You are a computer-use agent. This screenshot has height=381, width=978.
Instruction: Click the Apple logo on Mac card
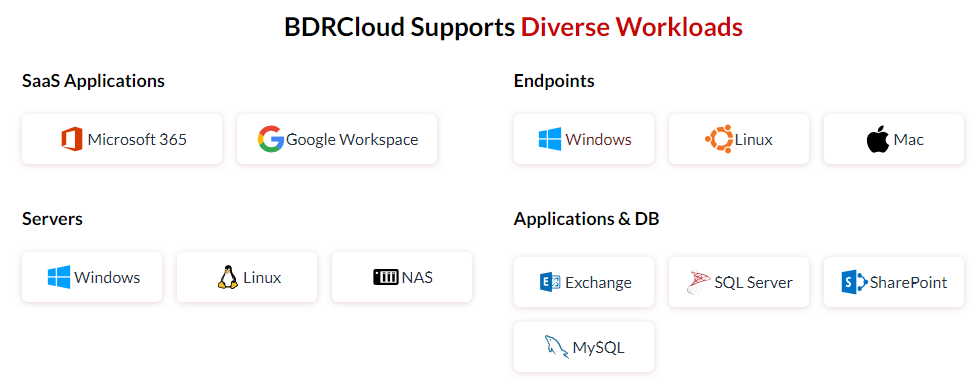tap(878, 140)
